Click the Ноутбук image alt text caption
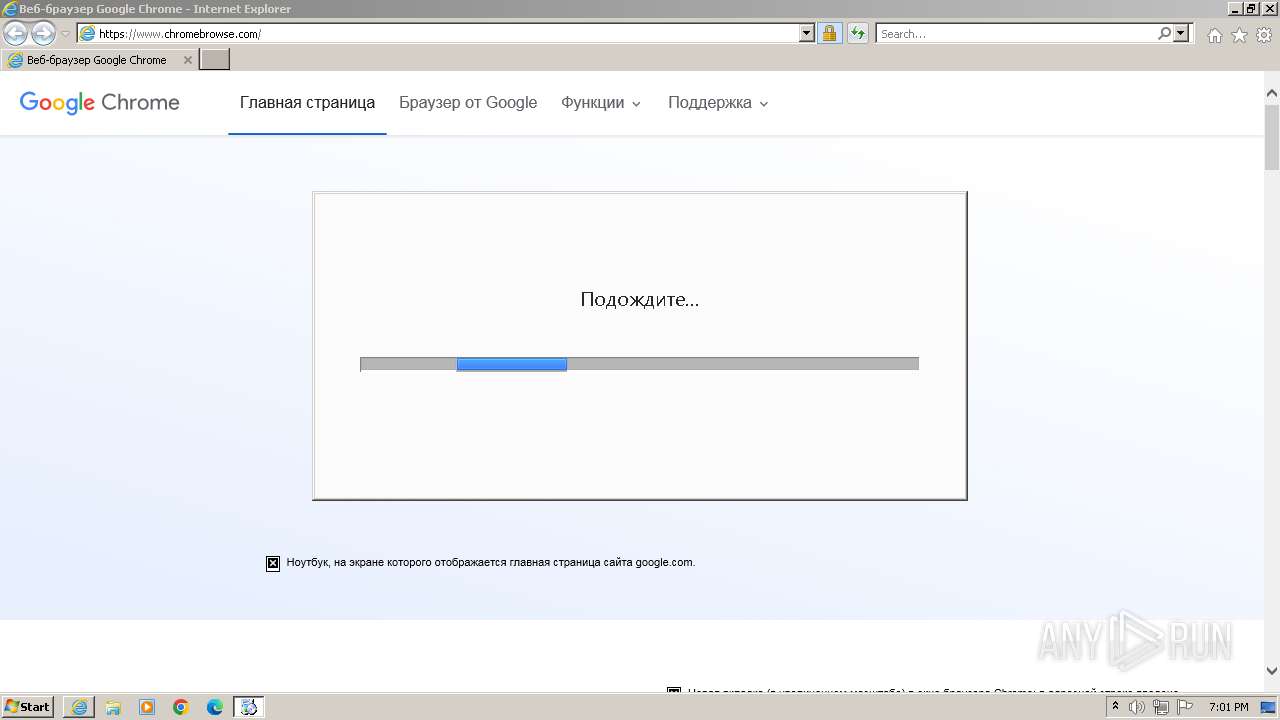 490,562
